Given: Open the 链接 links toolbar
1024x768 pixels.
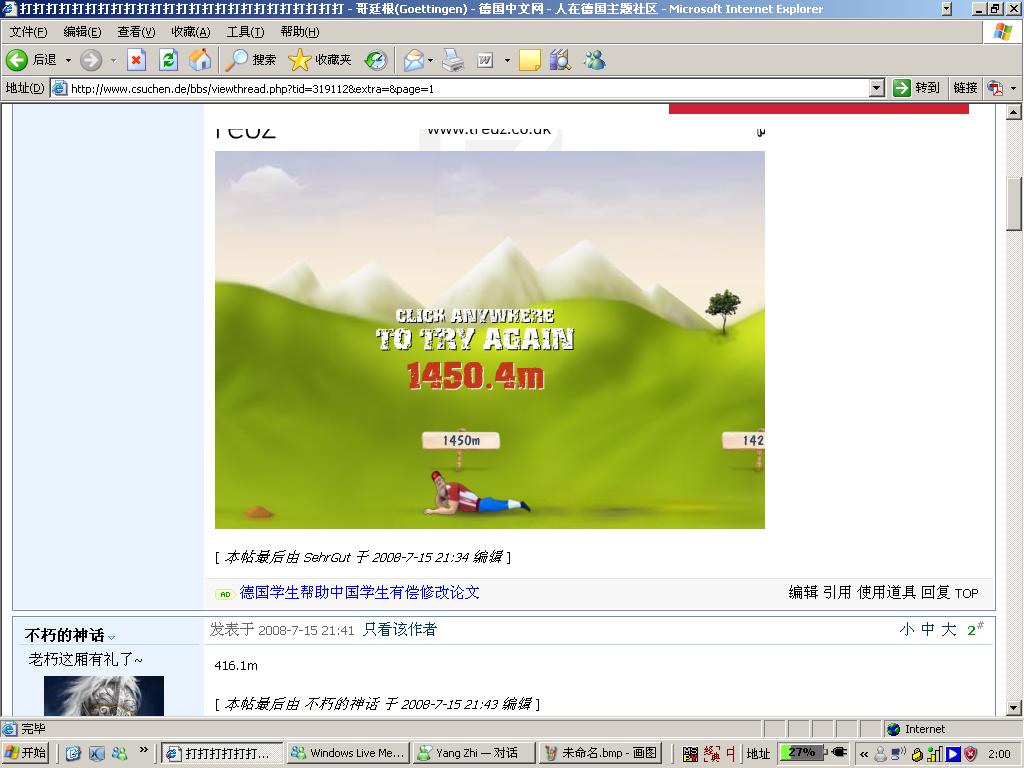Looking at the screenshot, I should point(965,88).
